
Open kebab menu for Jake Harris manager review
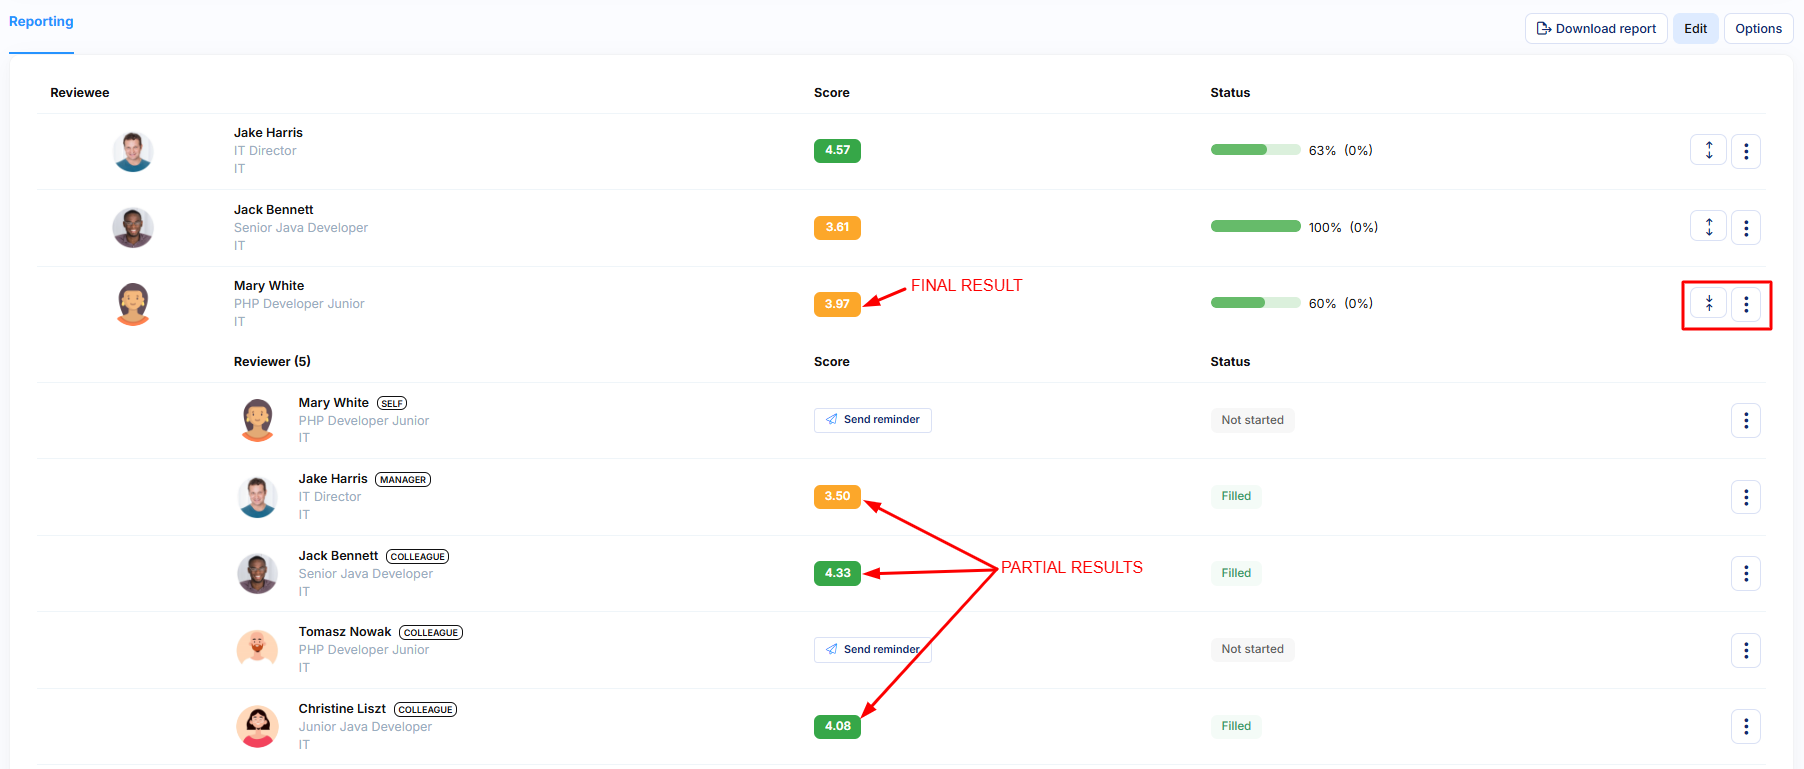1745,497
